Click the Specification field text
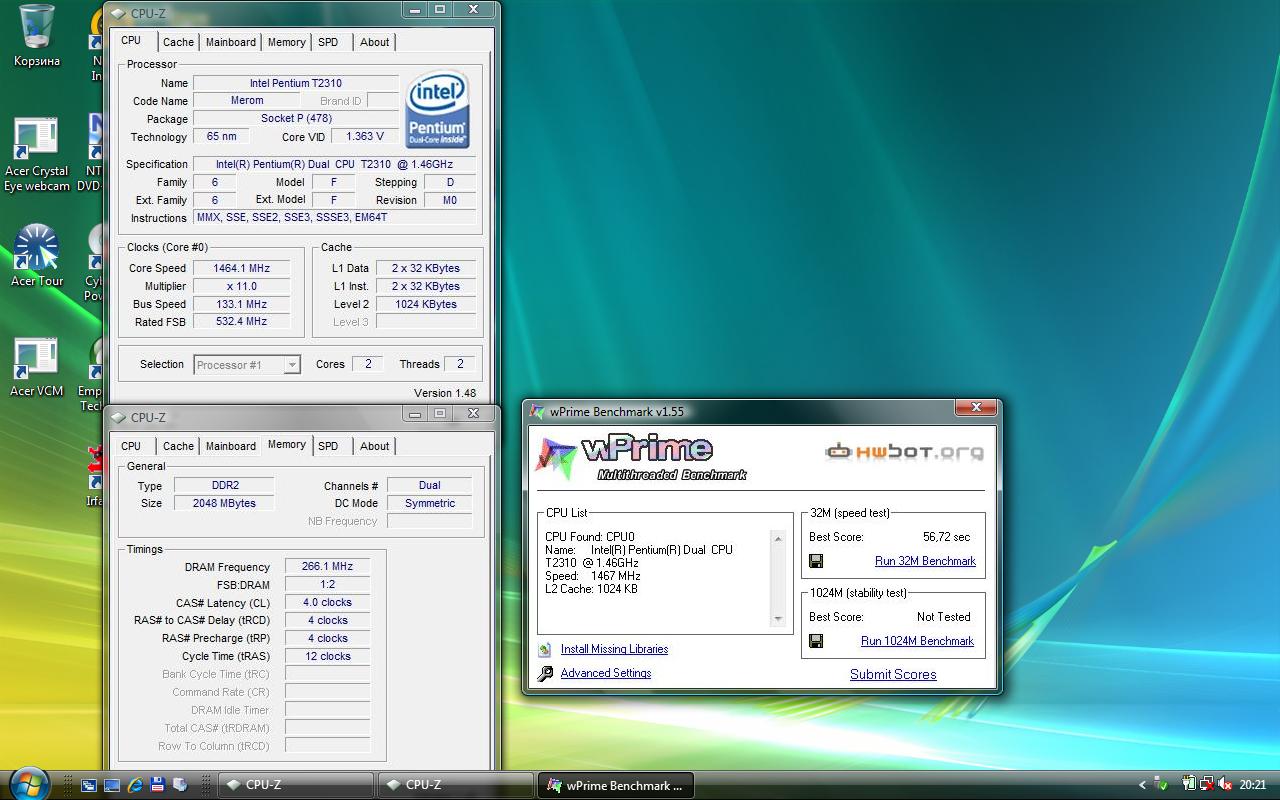Screen dimensions: 1280x800 click(335, 164)
